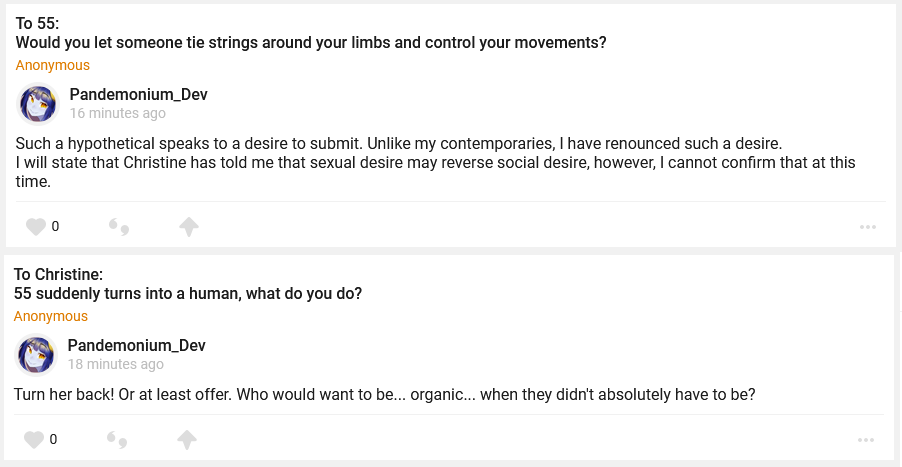Share the Christine answer with the arrow icon
902x467 pixels.
[x=186, y=439]
